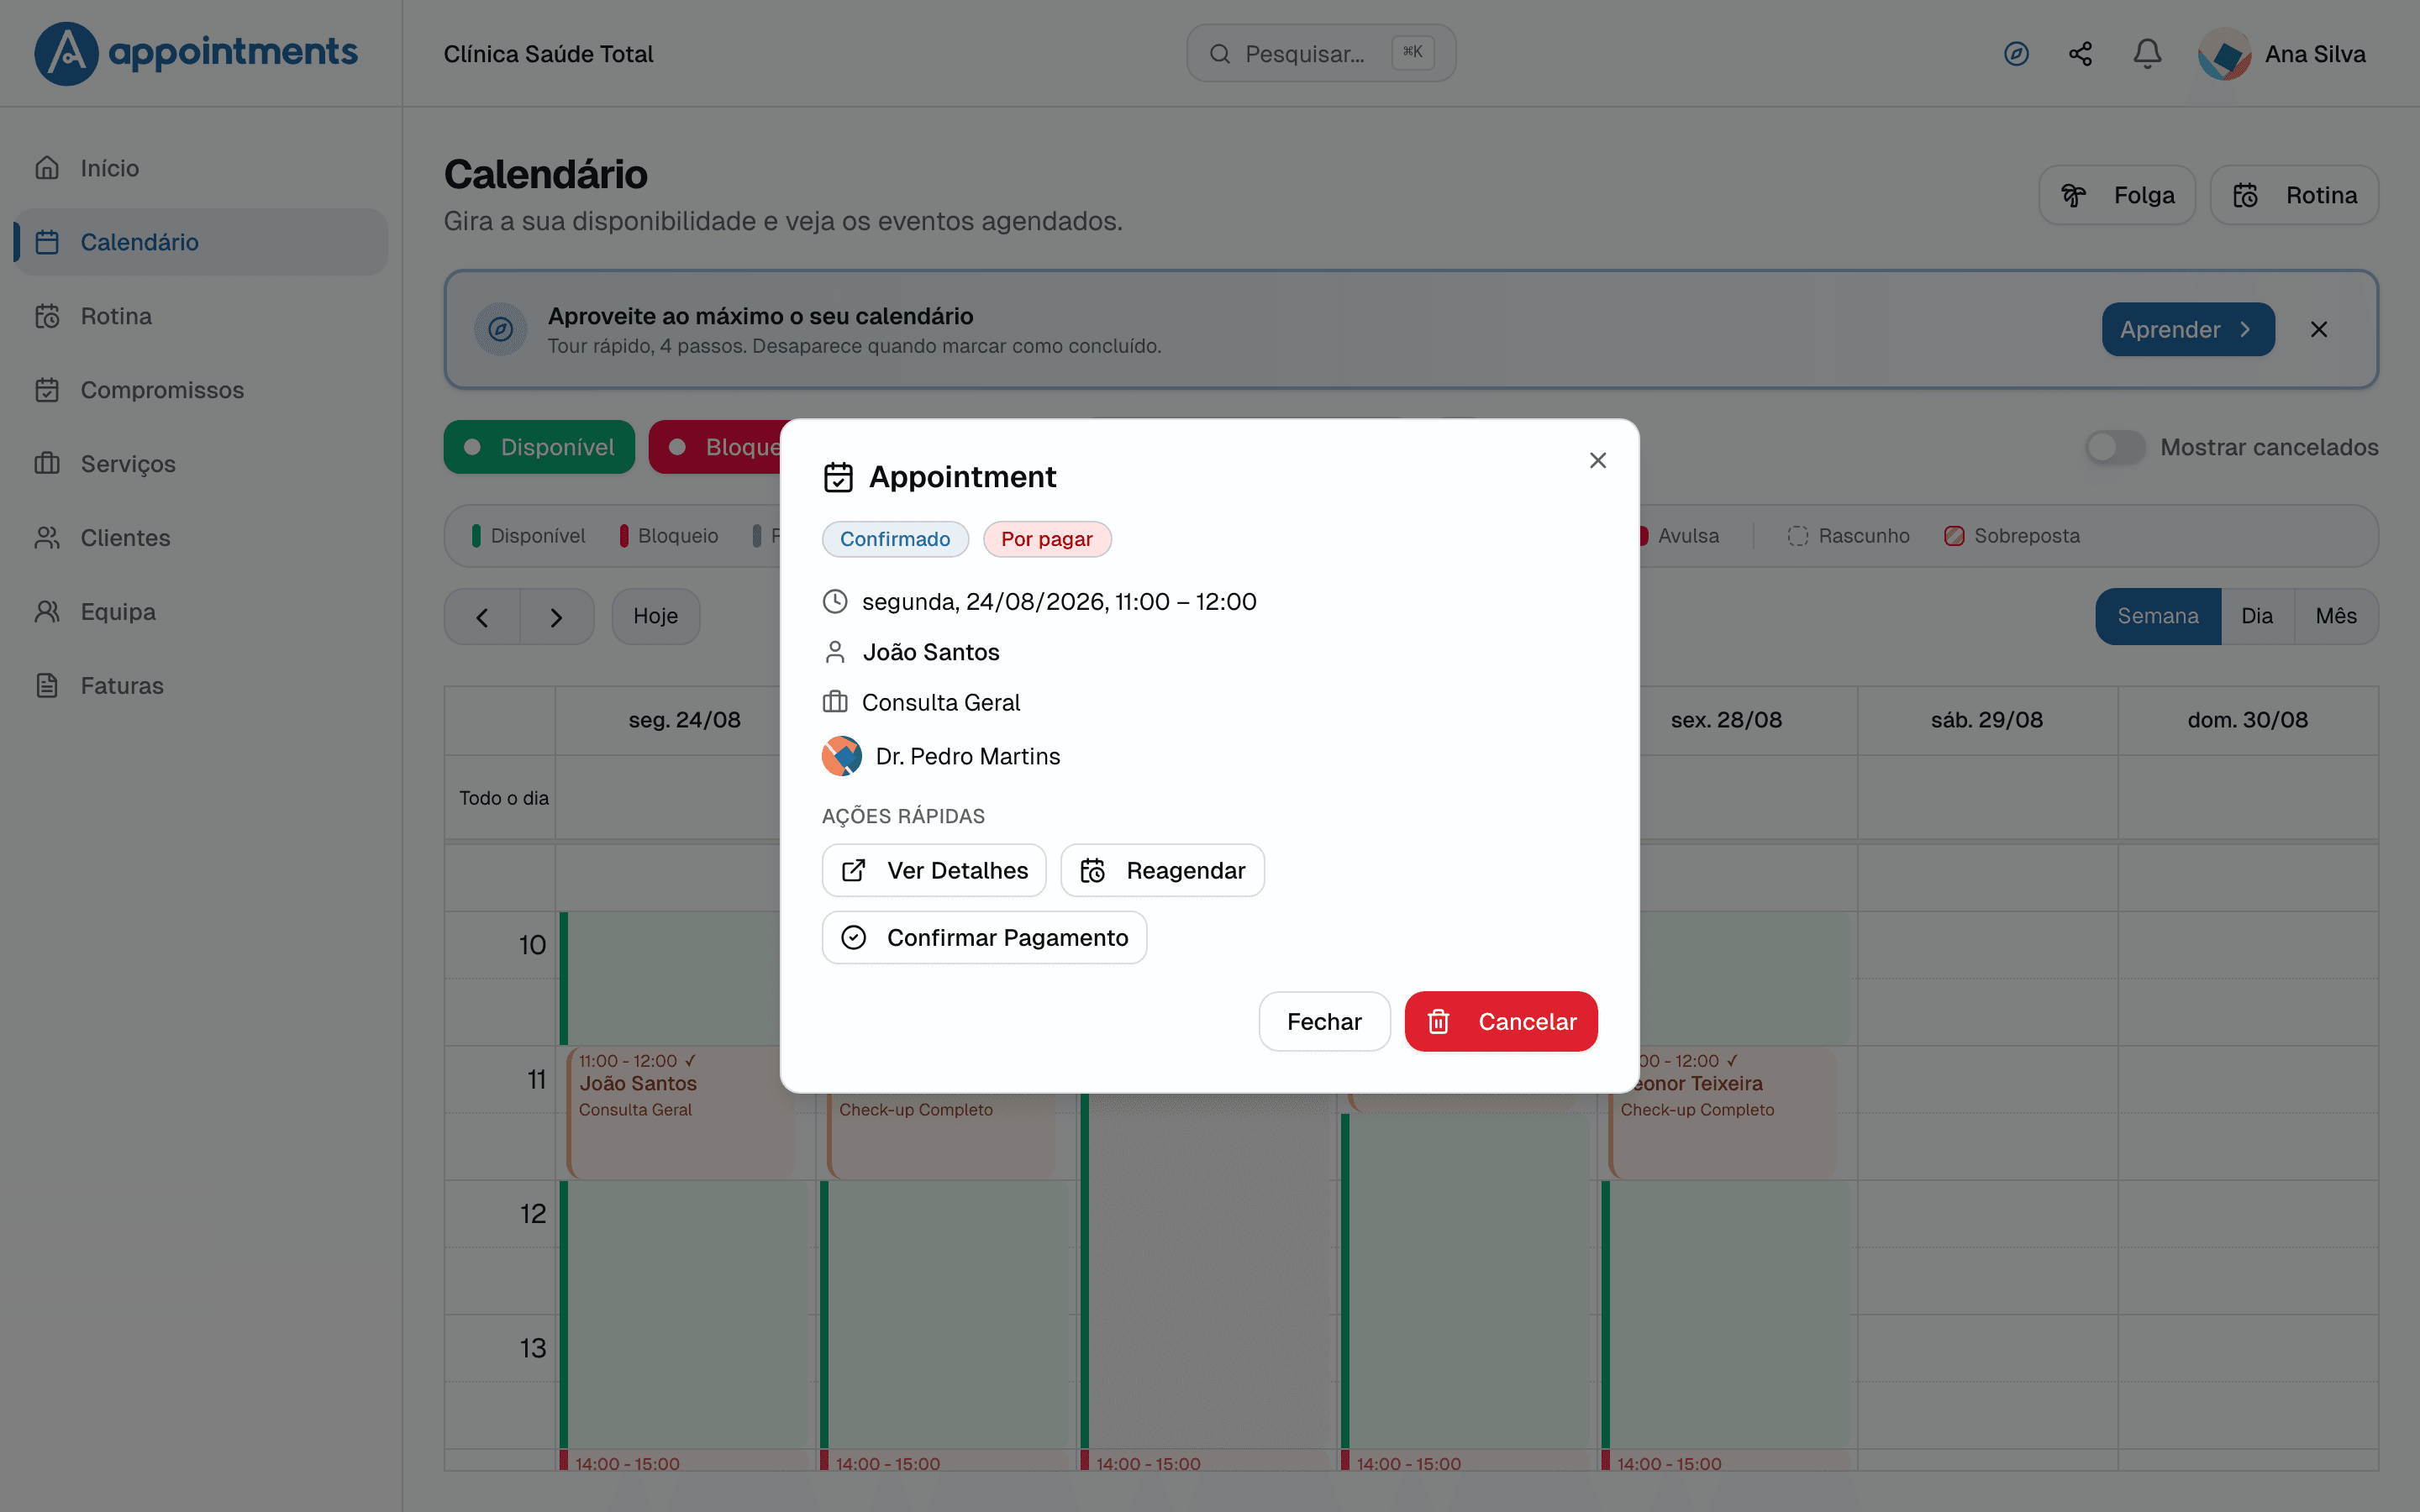Screen dimensions: 2420x1512
Task: Click the Sobreposta legend item
Action: pyautogui.click(x=2012, y=536)
